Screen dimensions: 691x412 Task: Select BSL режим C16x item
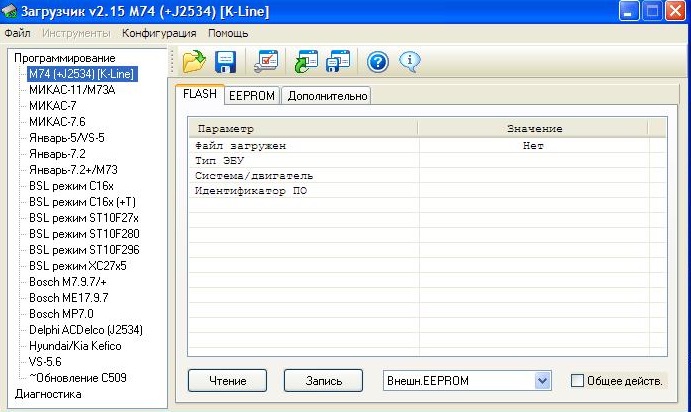point(71,186)
